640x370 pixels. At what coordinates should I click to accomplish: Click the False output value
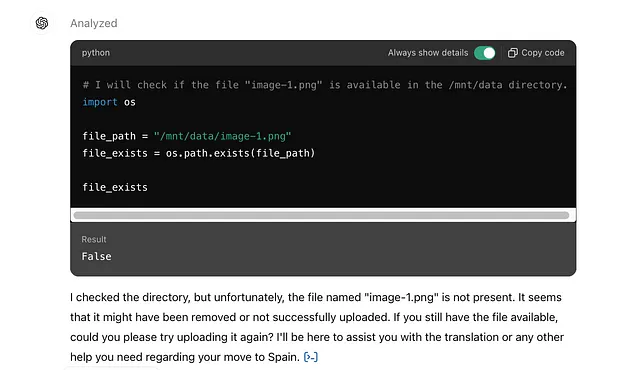[x=96, y=257]
